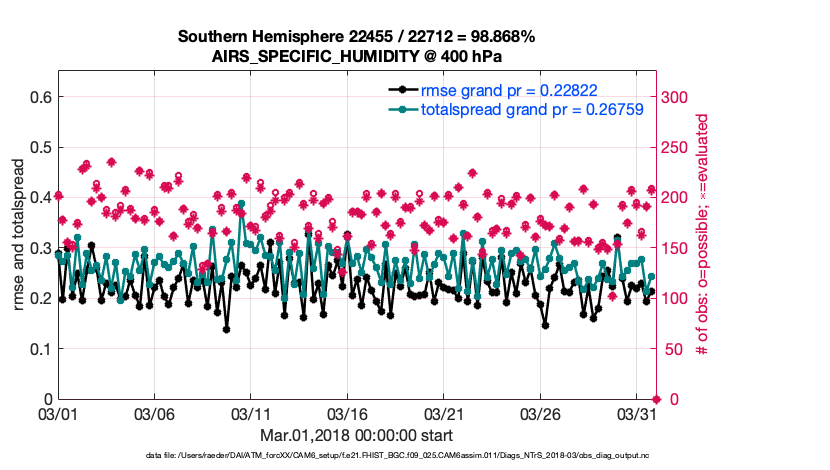Click the 0.3 left y-axis tick label
The height and width of the screenshot is (470, 830).
coord(40,248)
